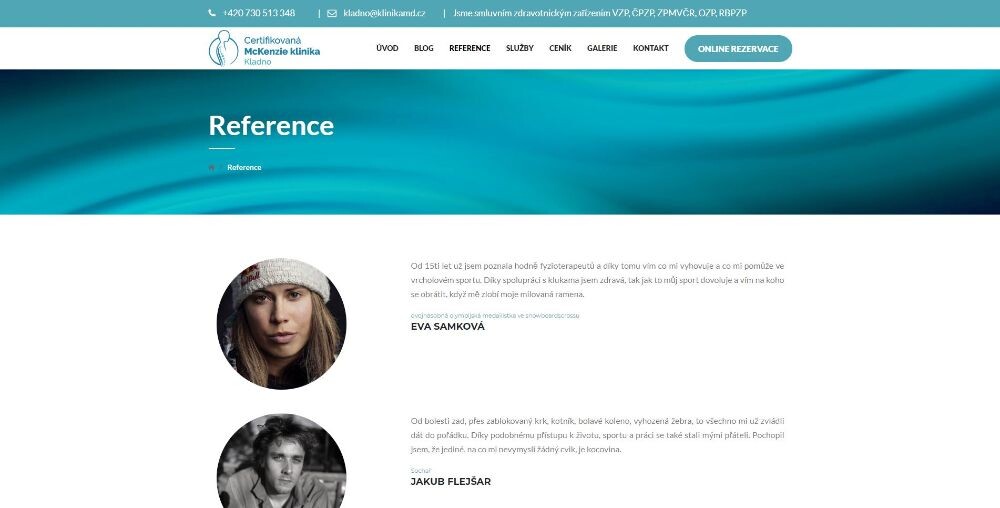Click the Reference breadcrumb text

coord(244,168)
